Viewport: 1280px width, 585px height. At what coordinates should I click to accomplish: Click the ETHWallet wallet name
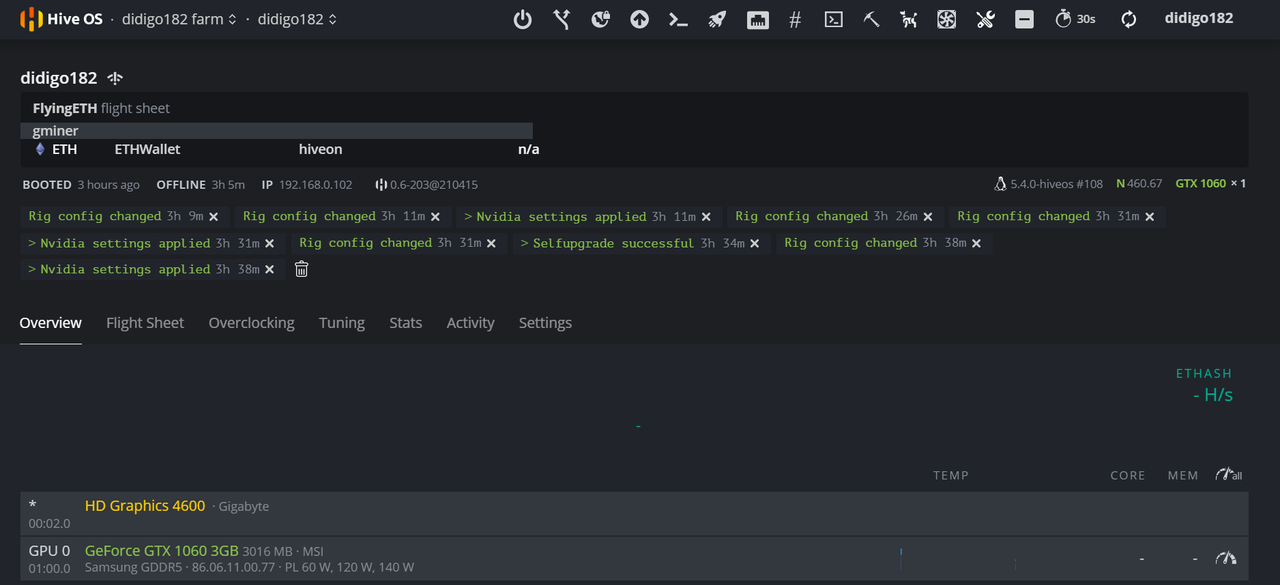coord(148,149)
